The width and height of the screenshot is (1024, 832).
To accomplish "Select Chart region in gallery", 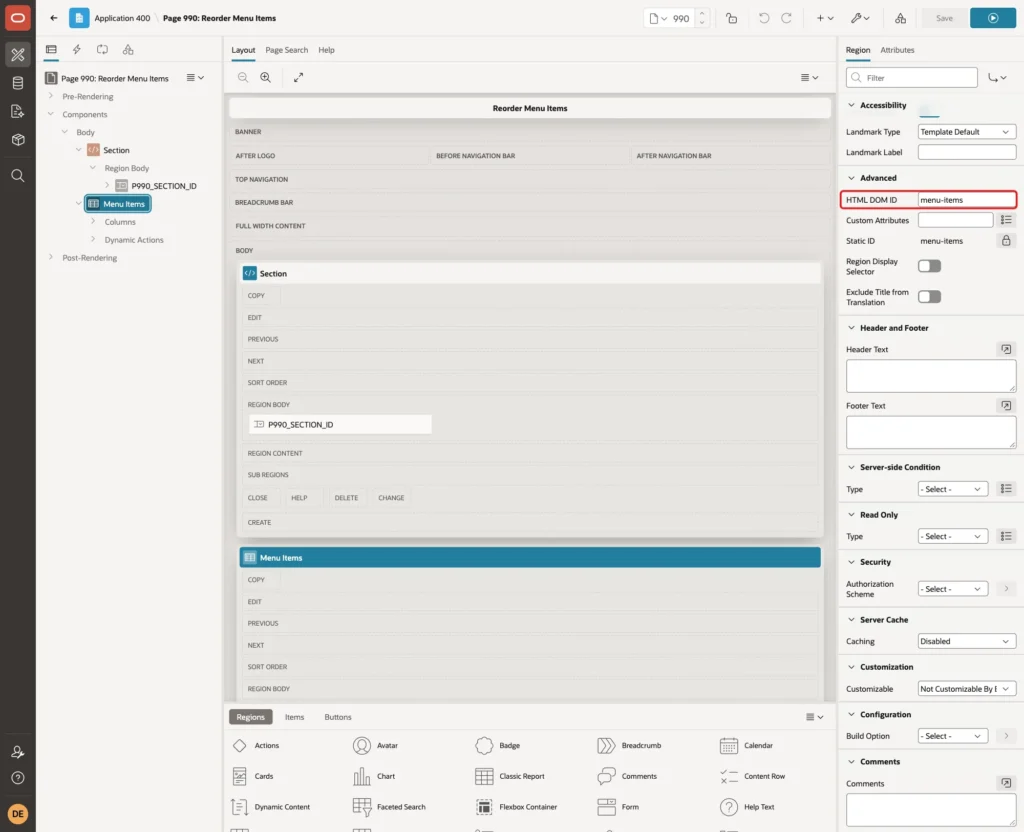I will [374, 776].
